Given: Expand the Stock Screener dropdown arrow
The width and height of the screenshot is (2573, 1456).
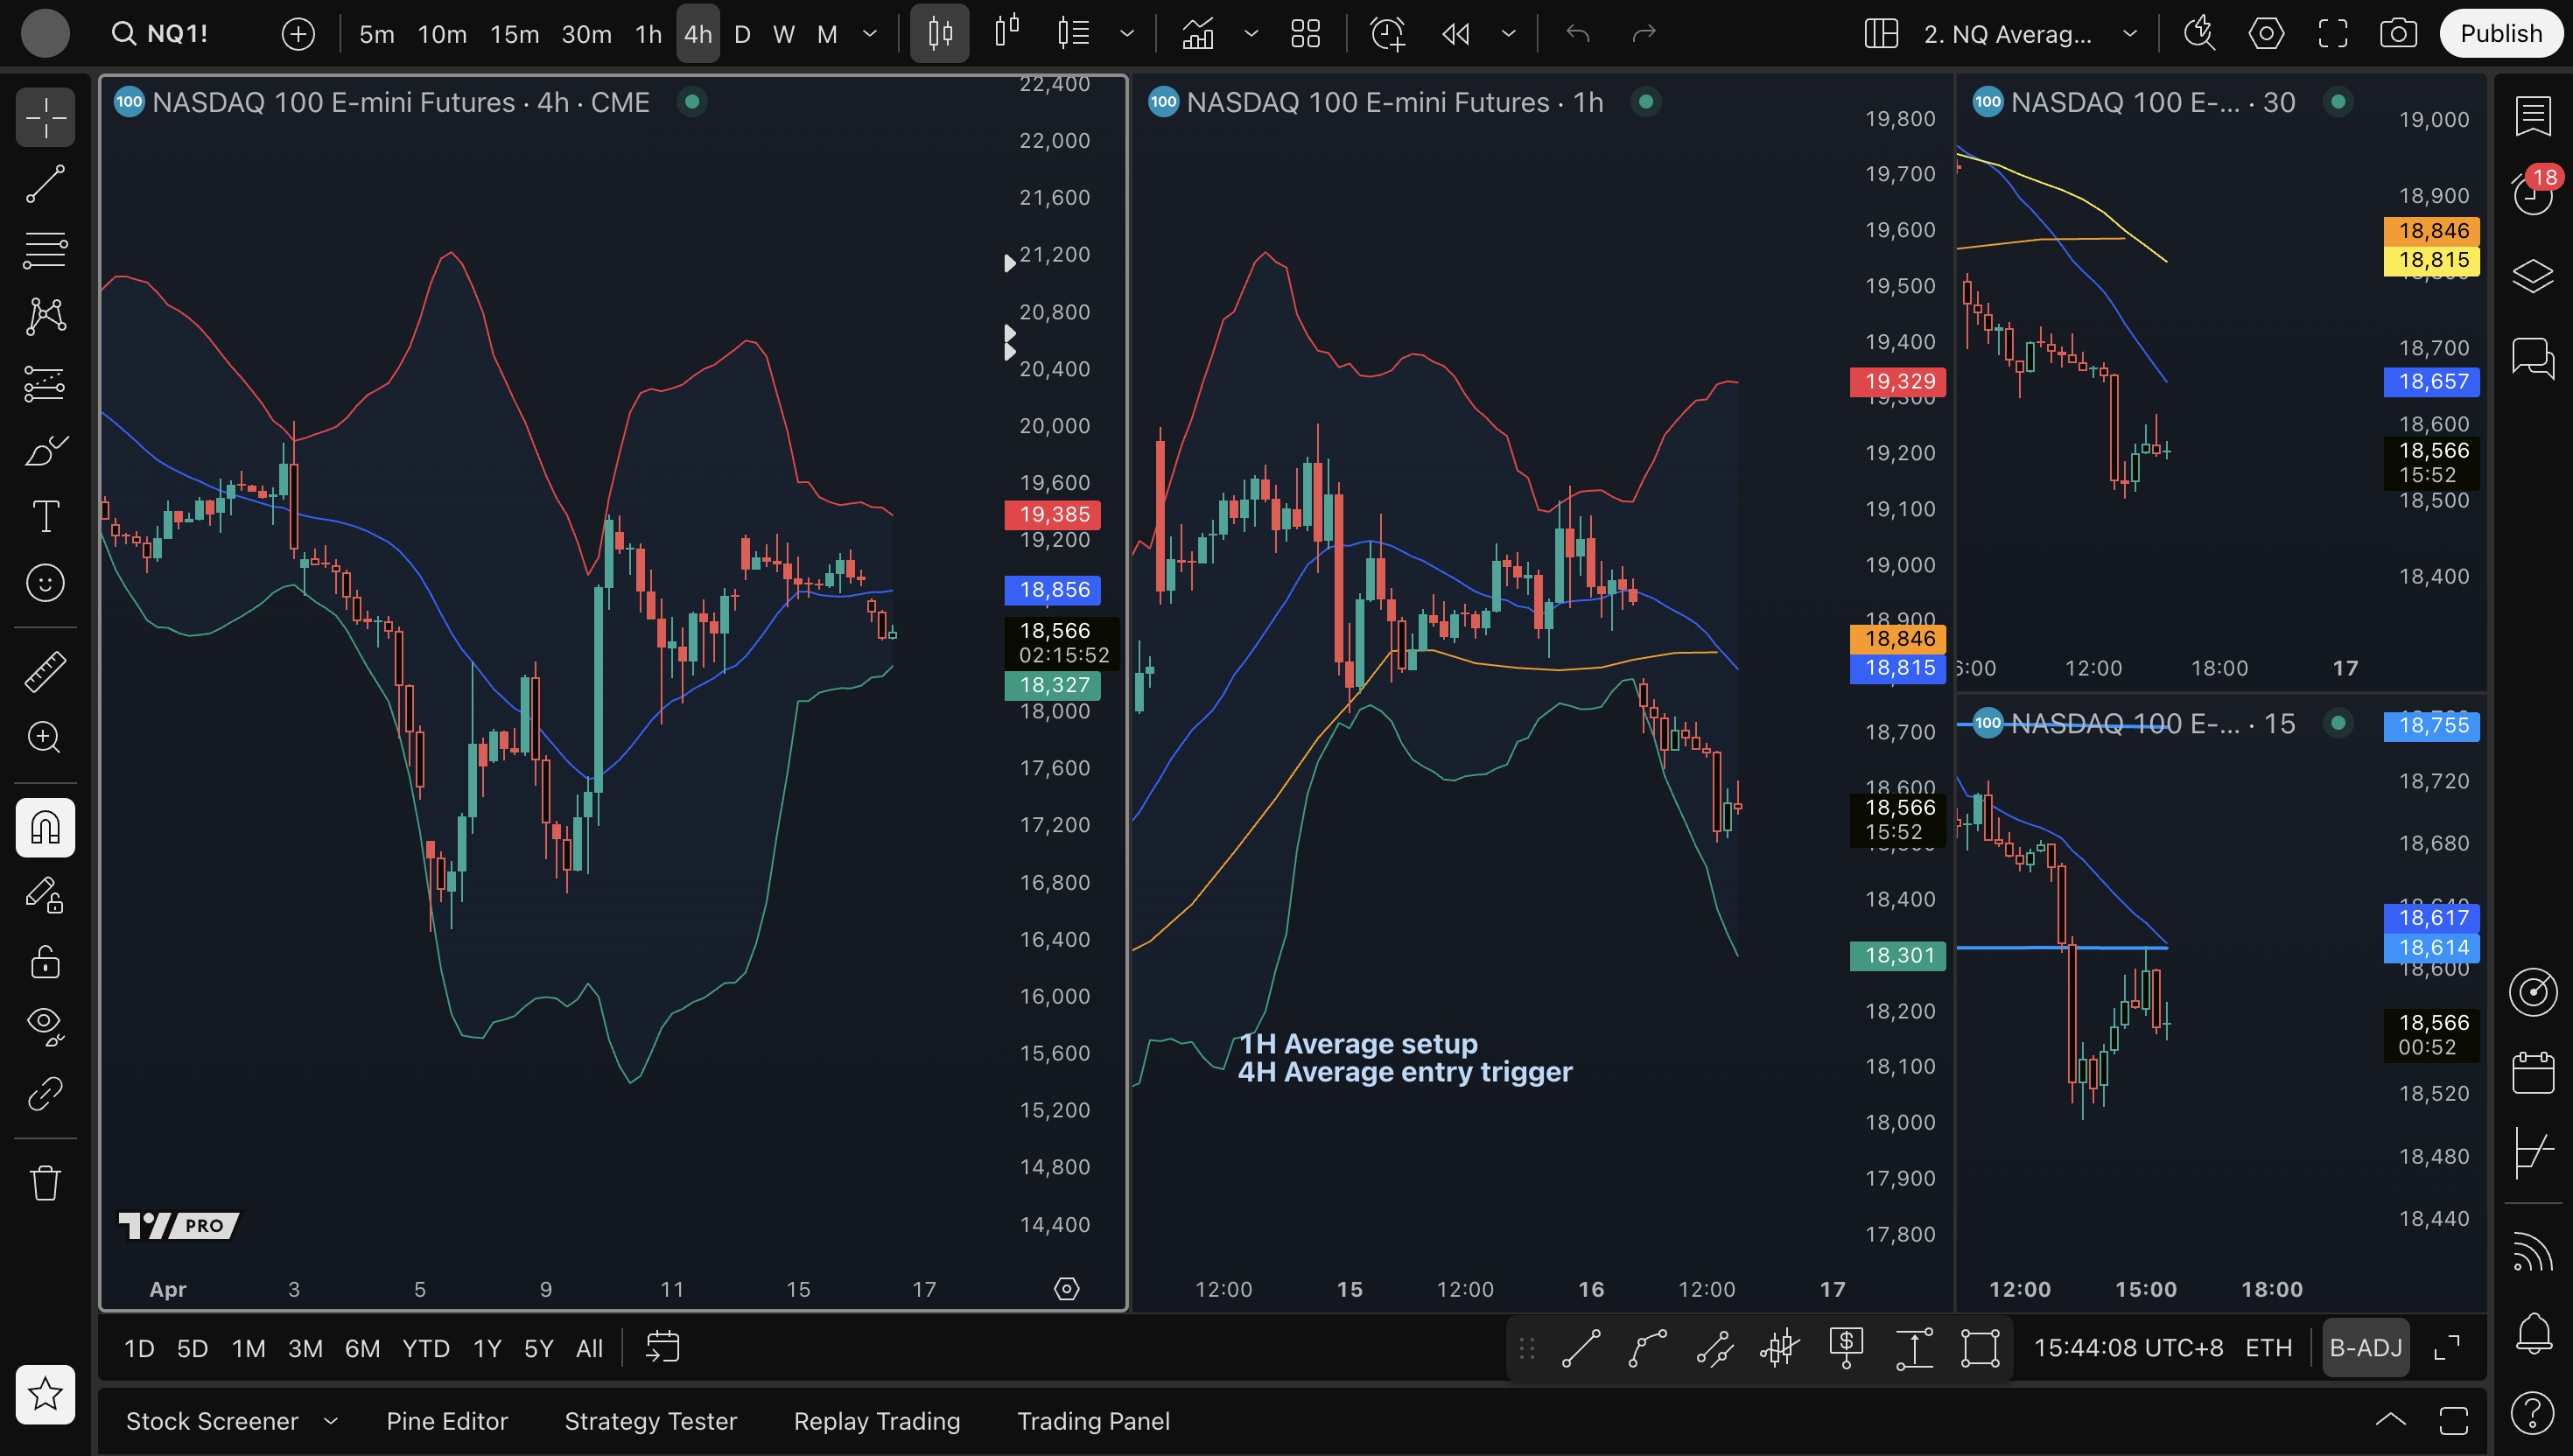Looking at the screenshot, I should point(331,1421).
